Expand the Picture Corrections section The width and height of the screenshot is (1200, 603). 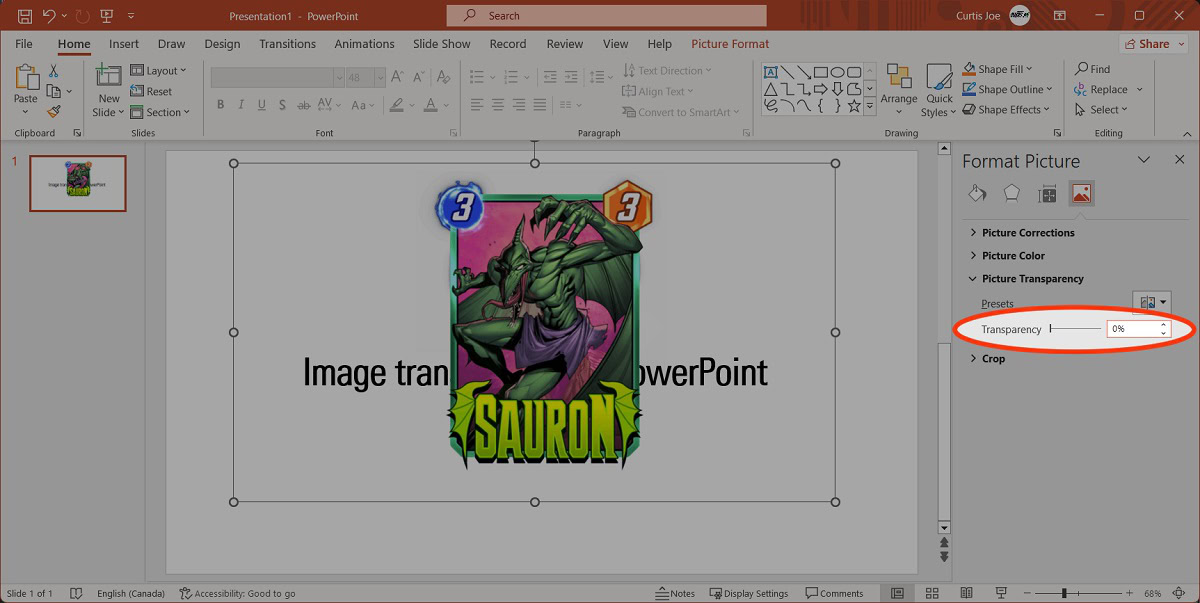click(x=1028, y=233)
